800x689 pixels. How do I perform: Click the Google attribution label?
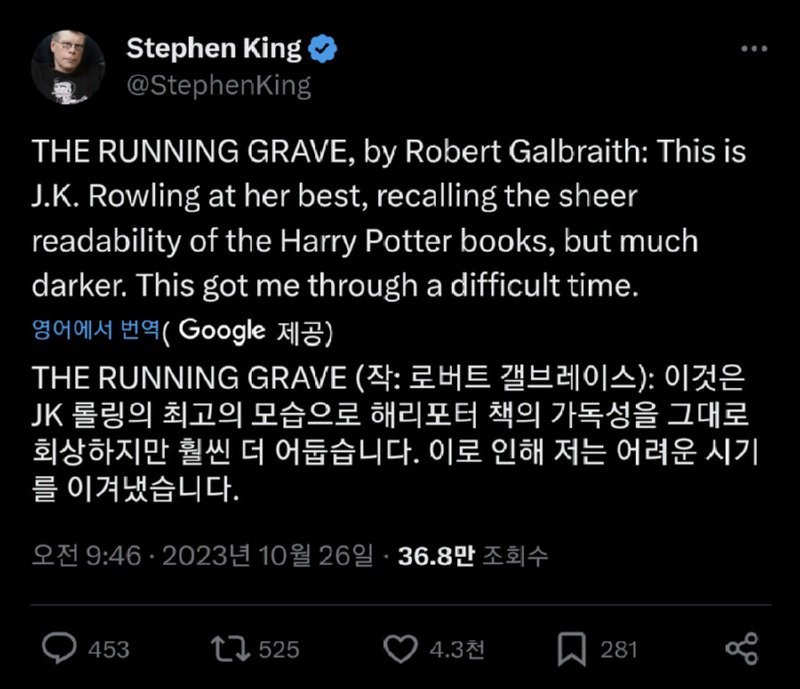tap(222, 330)
